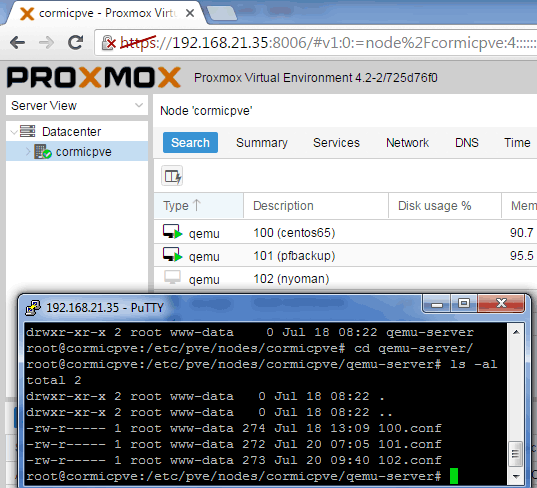537x488 pixels.
Task: Click the PuTTY icon in title bar
Action: [33, 308]
